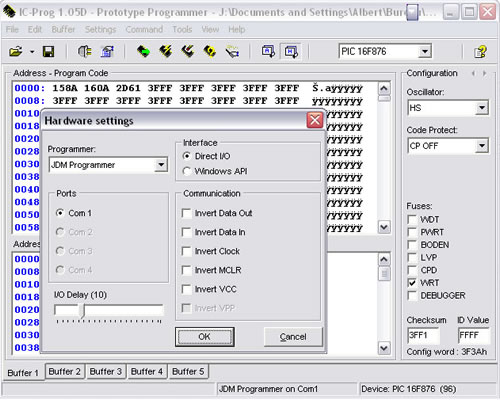The height and width of the screenshot is (400, 500).
Task: Click the Open File folder icon
Action: pyautogui.click(x=15, y=52)
